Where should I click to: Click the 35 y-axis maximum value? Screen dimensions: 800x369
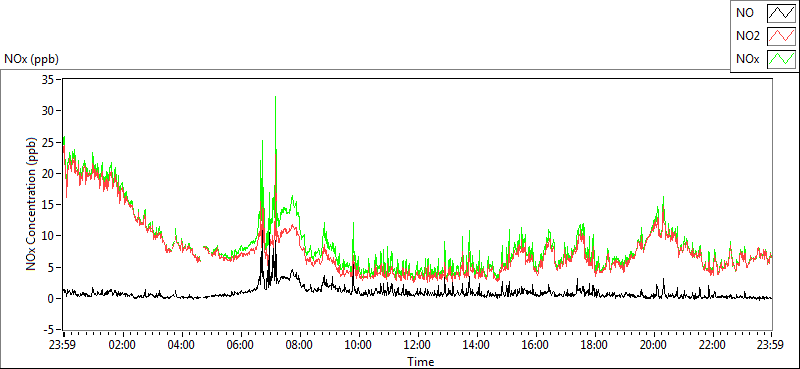click(x=49, y=80)
